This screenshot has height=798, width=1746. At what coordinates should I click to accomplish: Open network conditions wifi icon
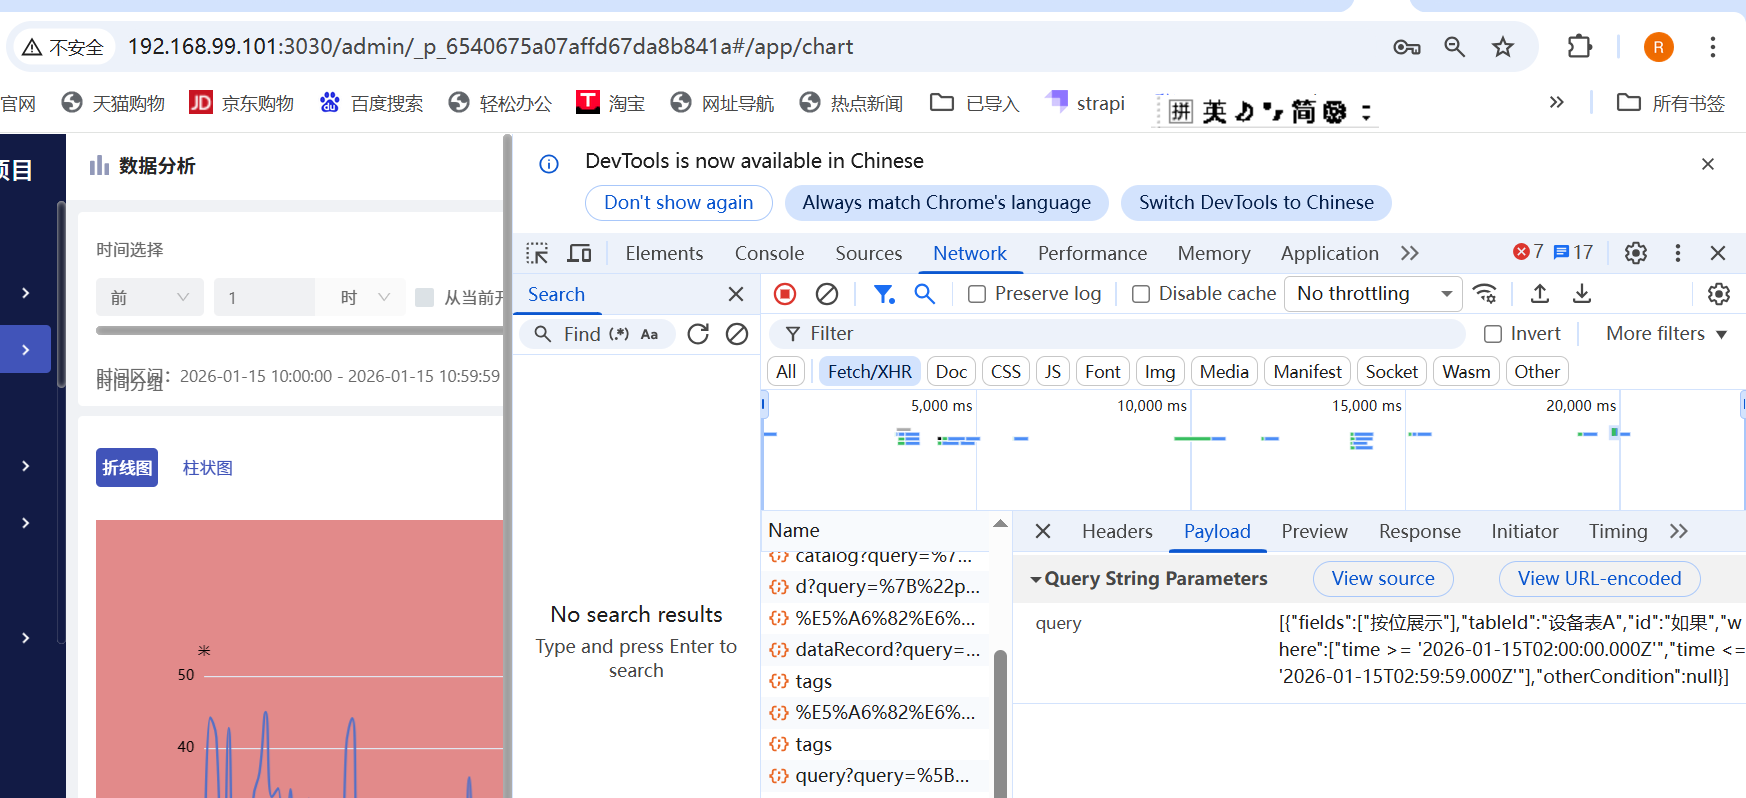coord(1485,294)
